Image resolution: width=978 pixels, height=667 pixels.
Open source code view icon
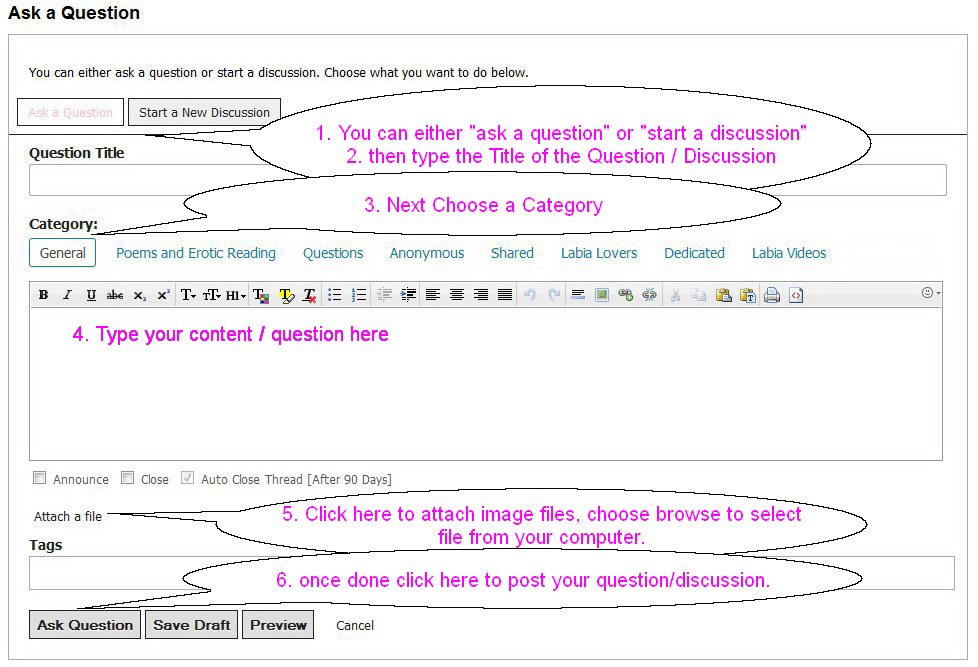796,295
